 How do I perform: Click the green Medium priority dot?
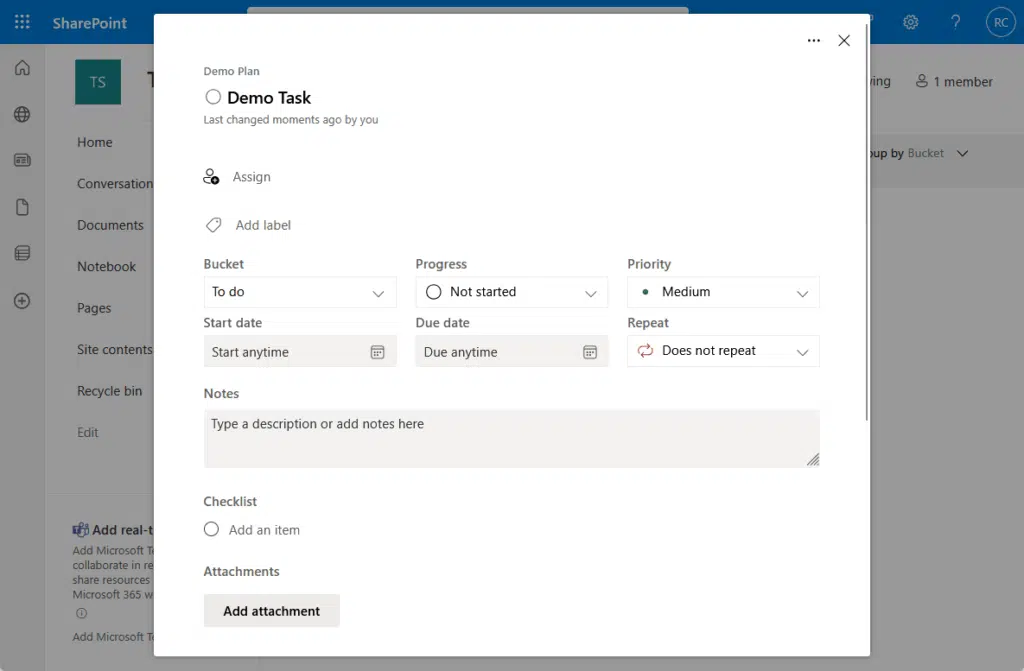coord(645,292)
